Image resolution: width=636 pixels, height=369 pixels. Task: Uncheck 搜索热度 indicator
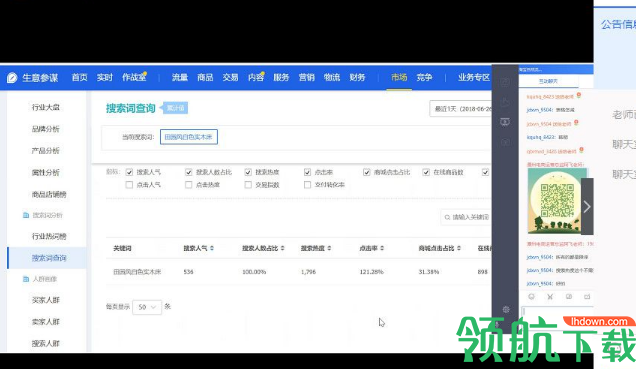pos(248,172)
